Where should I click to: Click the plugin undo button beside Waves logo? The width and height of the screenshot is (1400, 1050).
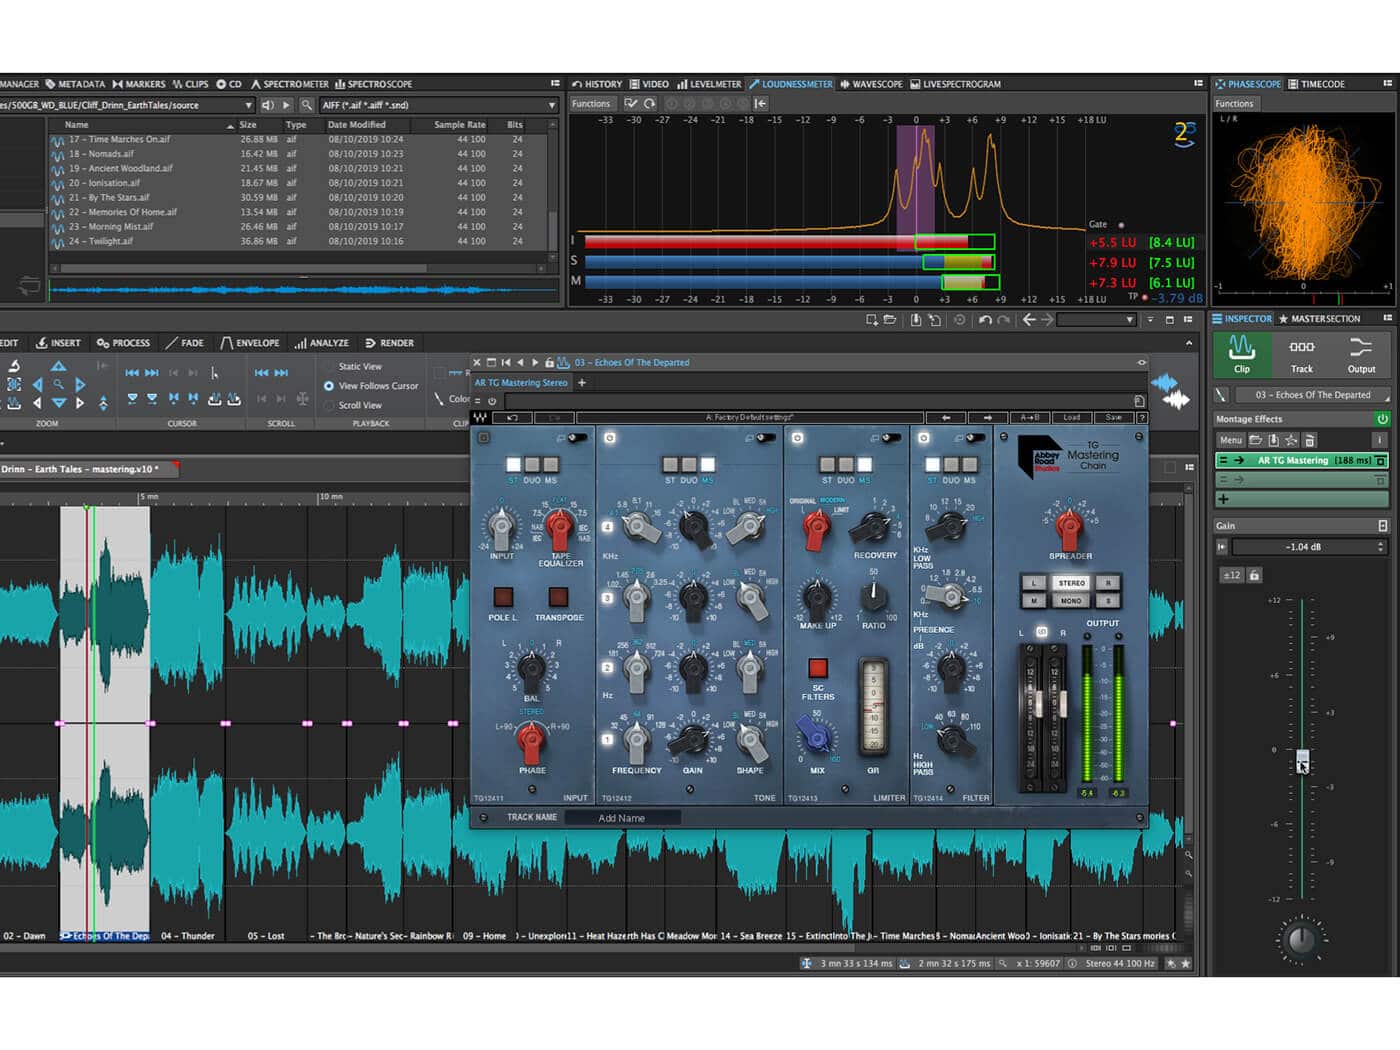coord(513,417)
